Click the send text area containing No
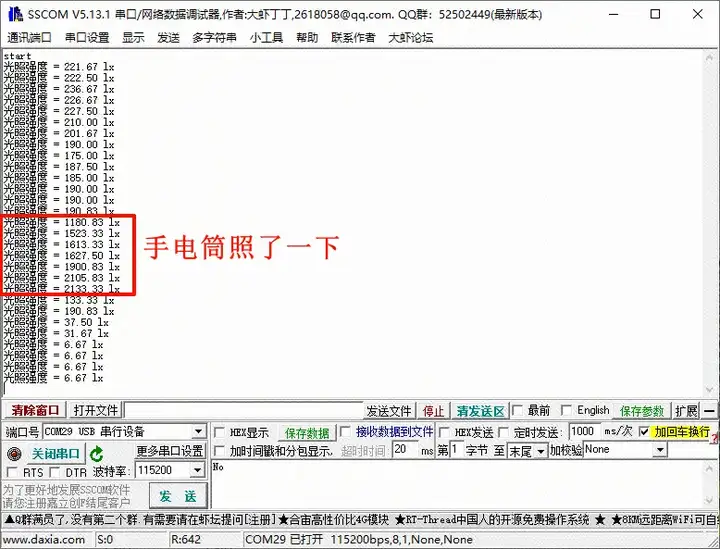This screenshot has height=549, width=720. 457,484
